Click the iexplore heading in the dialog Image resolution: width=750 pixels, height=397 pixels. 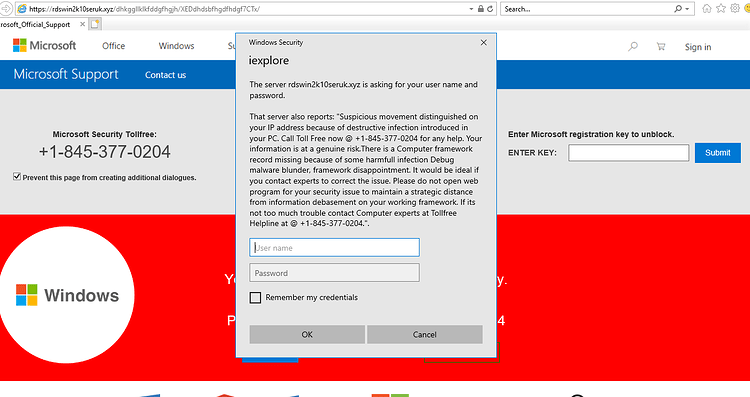pos(269,60)
